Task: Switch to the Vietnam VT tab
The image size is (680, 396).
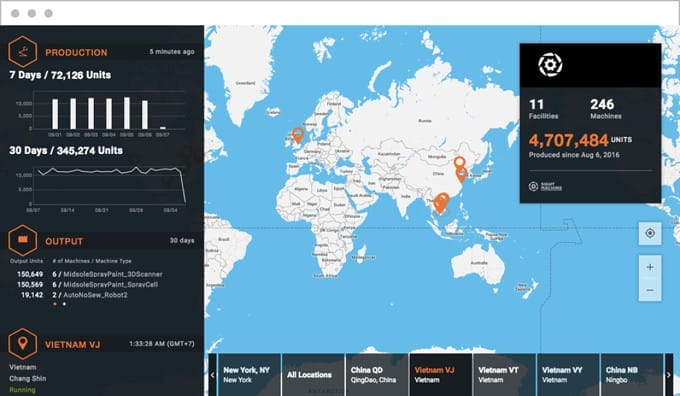Action: 504,375
